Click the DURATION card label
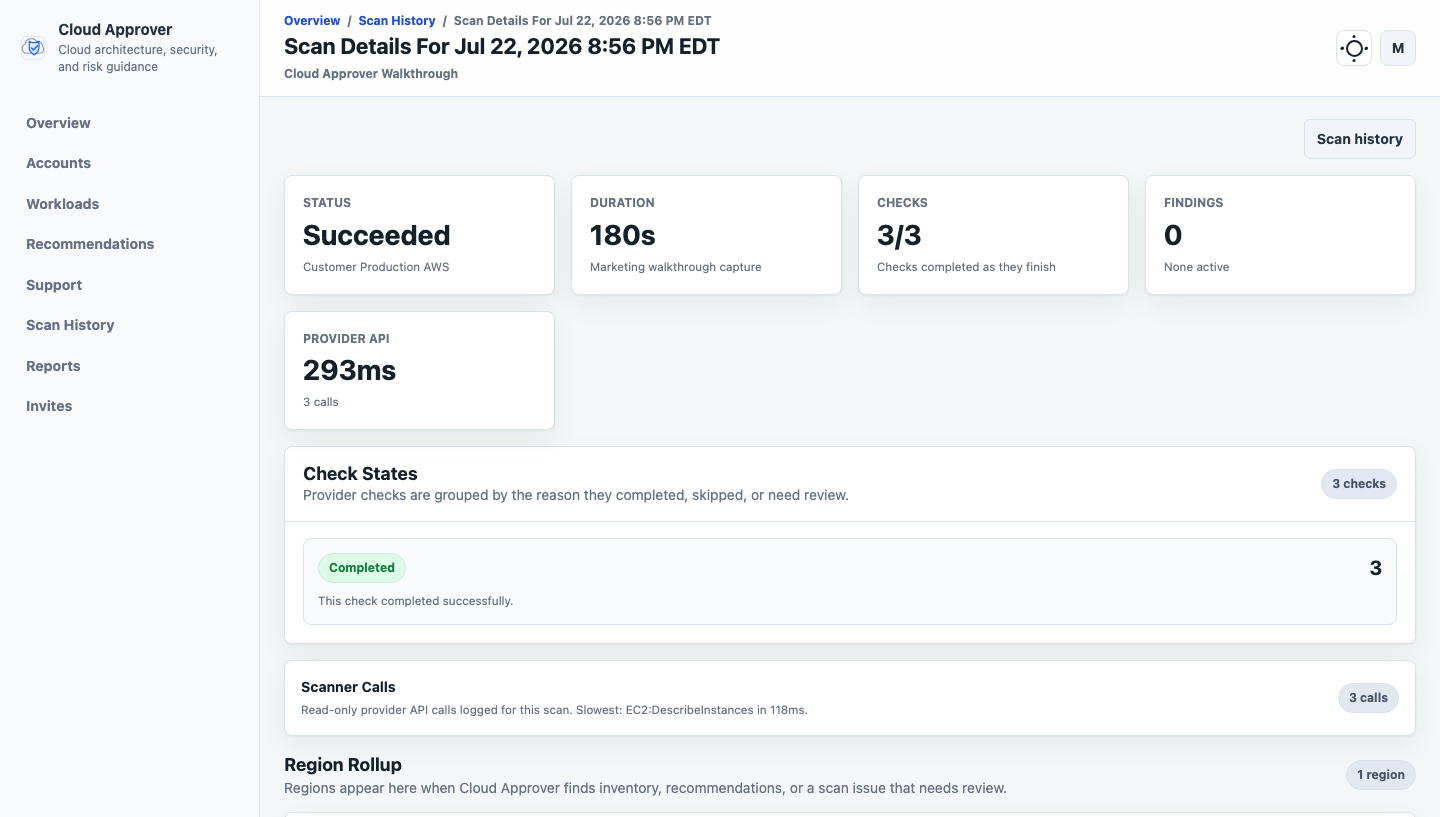Image resolution: width=1440 pixels, height=817 pixels. (622, 203)
